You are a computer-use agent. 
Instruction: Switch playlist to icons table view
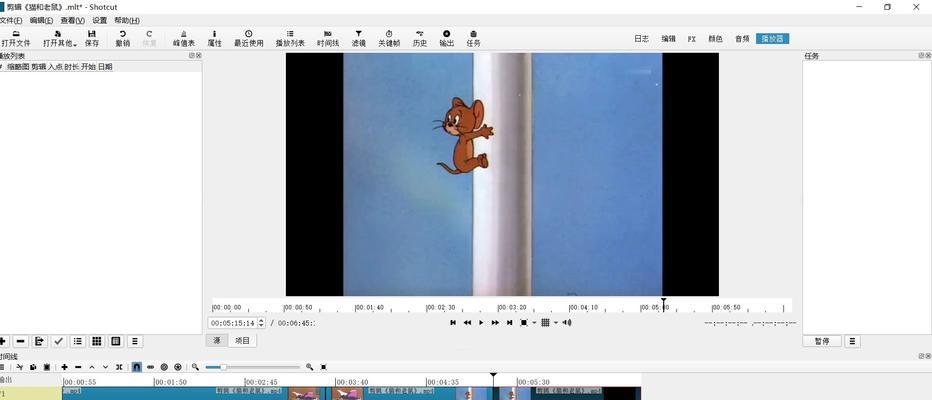click(116, 341)
